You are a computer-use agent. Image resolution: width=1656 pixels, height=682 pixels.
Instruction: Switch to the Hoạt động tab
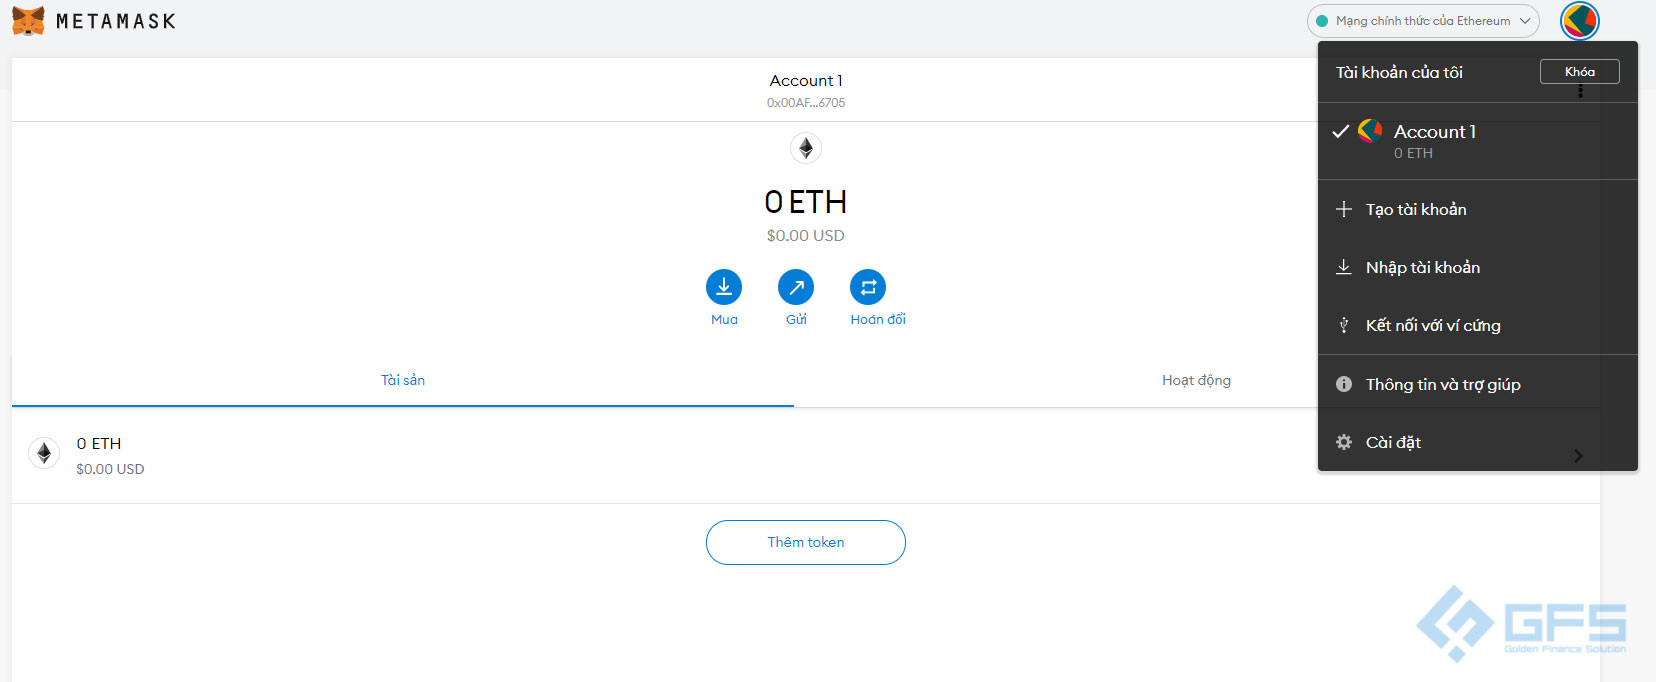tap(1196, 380)
